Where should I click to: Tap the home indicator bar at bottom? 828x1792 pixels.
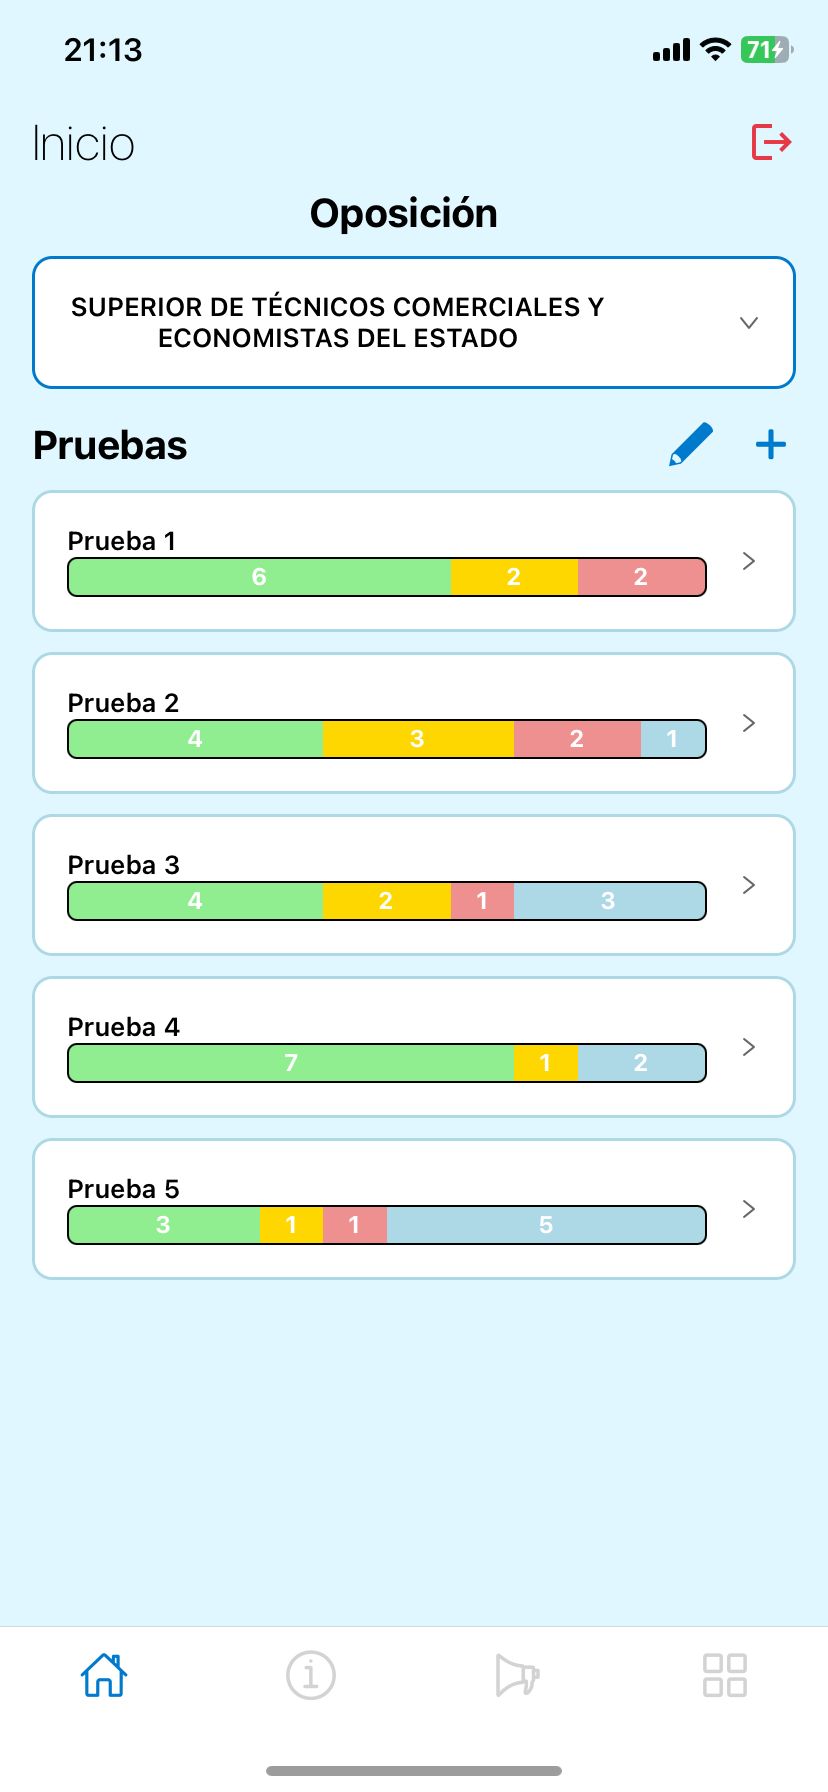pos(414,1770)
